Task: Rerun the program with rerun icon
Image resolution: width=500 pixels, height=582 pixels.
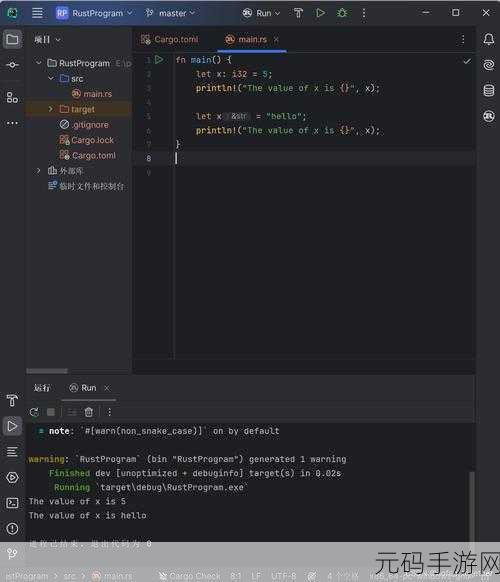Action: tap(34, 412)
